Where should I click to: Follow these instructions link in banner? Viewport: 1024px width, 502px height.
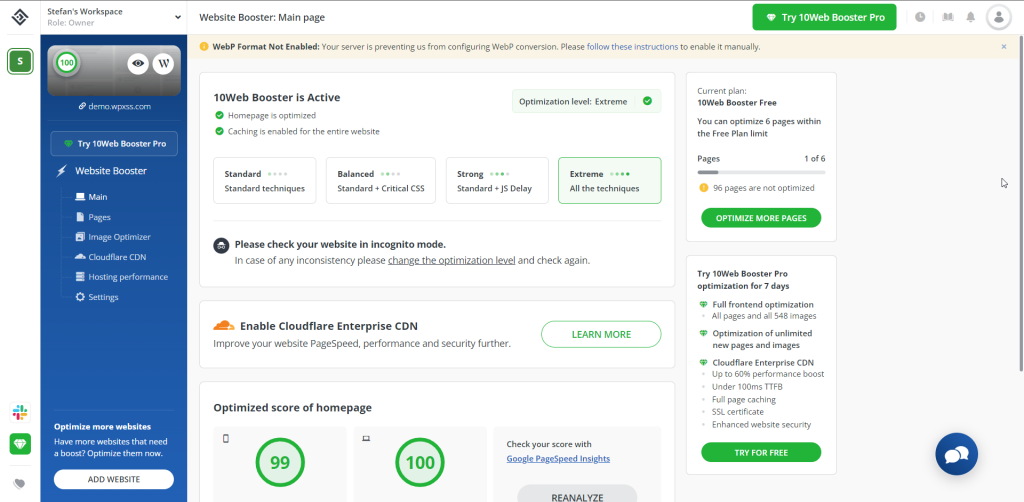tap(633, 47)
